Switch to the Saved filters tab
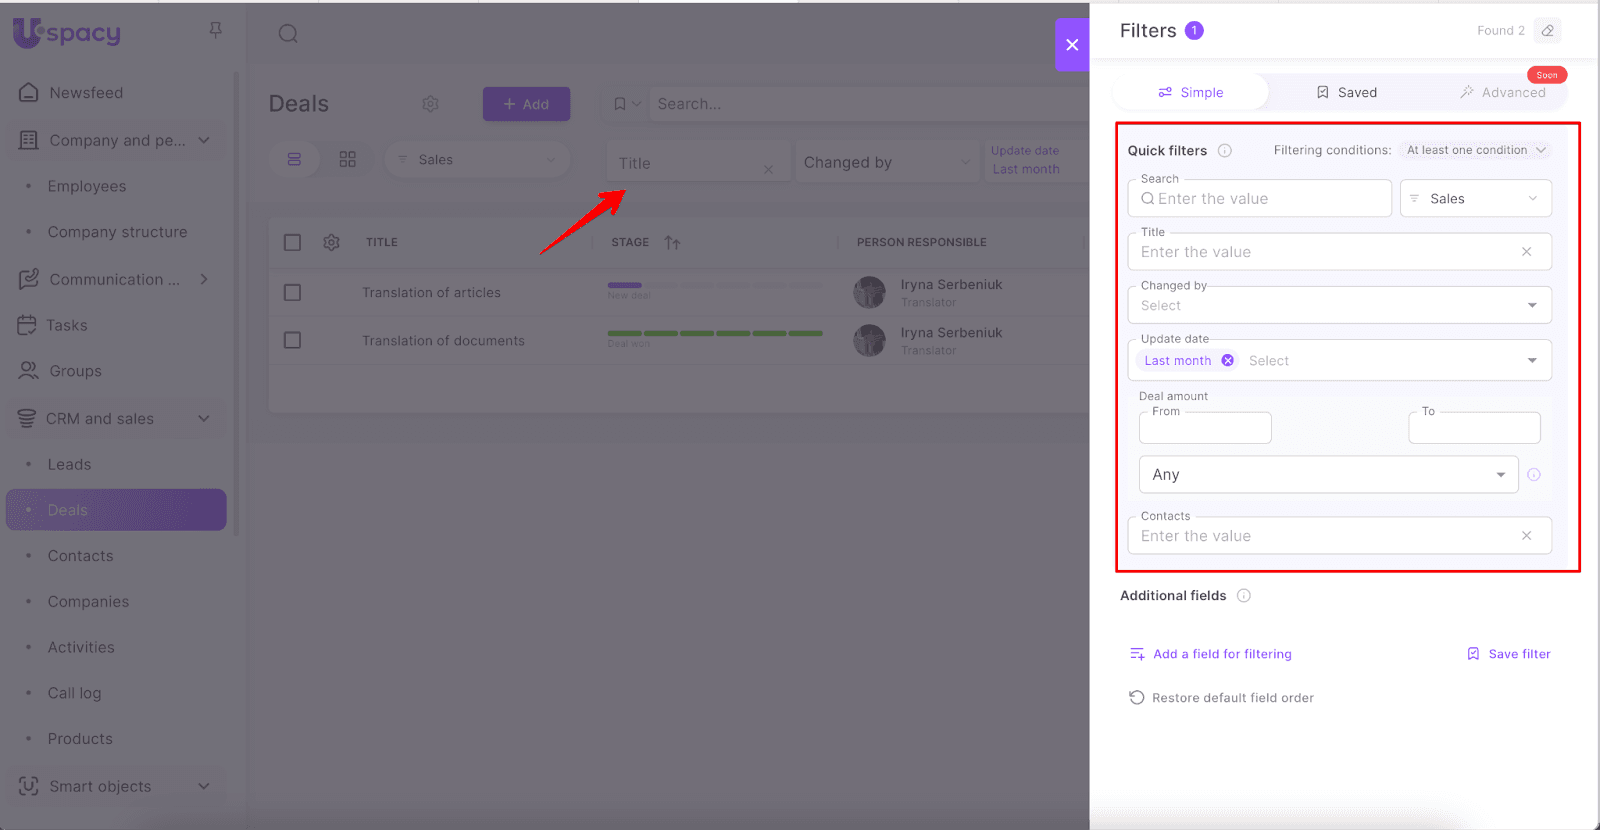Screen dimensions: 1600x830 pyautogui.click(x=1346, y=93)
